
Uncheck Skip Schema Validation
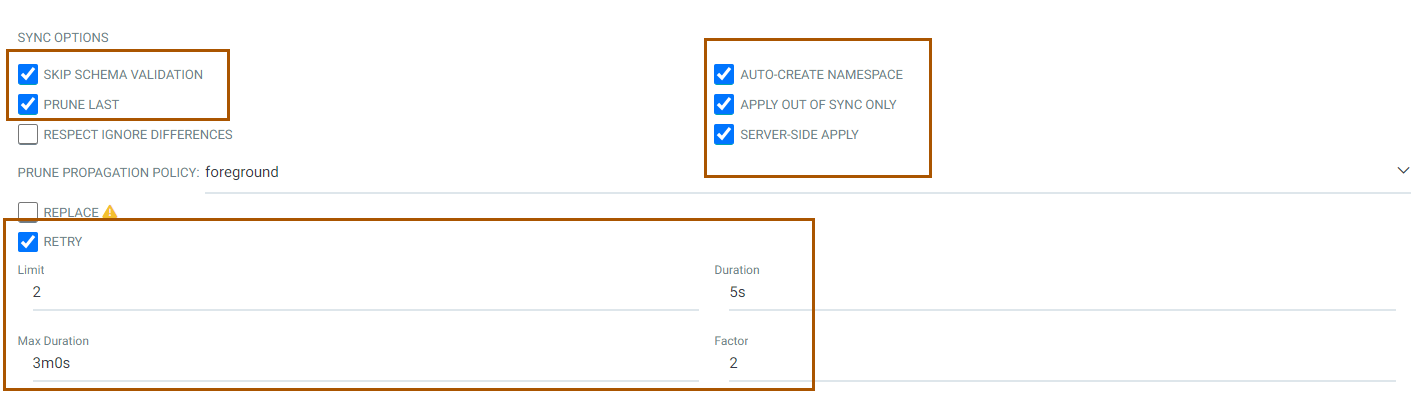(x=28, y=74)
